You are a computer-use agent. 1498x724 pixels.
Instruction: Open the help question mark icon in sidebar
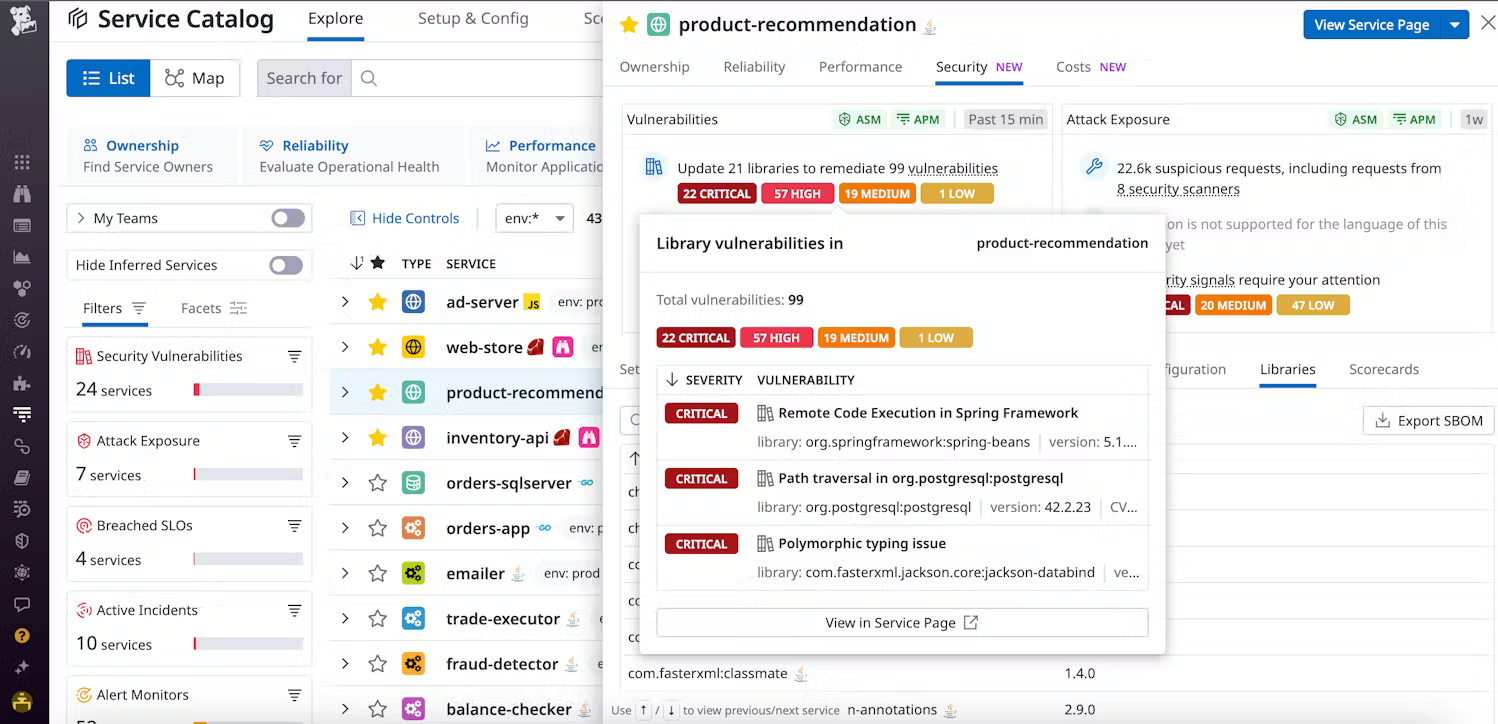[22, 636]
